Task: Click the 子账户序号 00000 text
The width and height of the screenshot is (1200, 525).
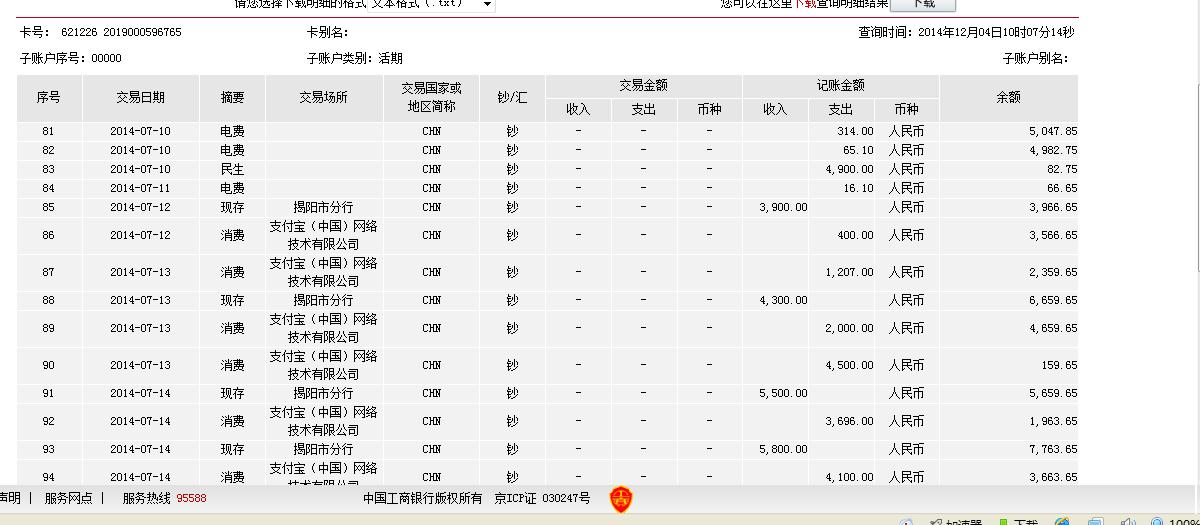Action: click(70, 59)
